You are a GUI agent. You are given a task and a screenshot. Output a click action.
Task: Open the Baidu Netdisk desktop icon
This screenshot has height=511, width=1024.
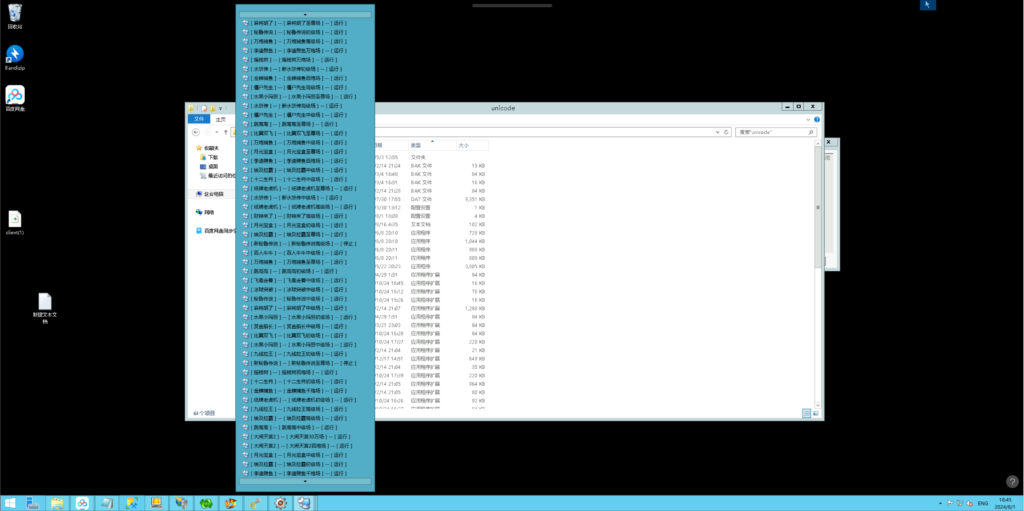click(x=15, y=95)
